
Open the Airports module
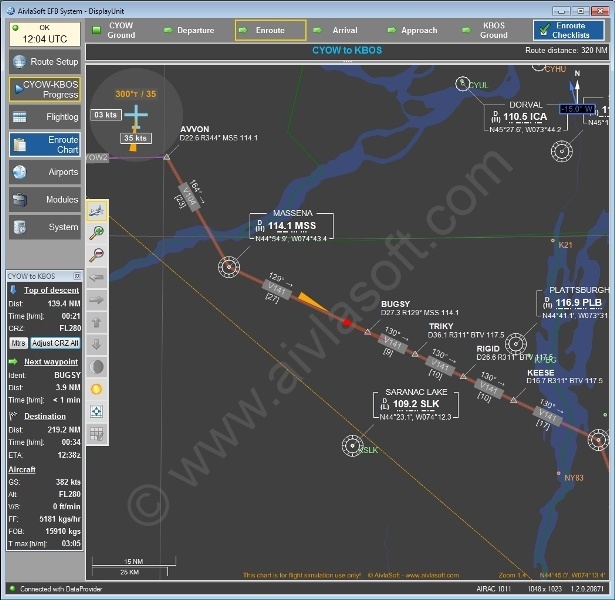coord(45,172)
